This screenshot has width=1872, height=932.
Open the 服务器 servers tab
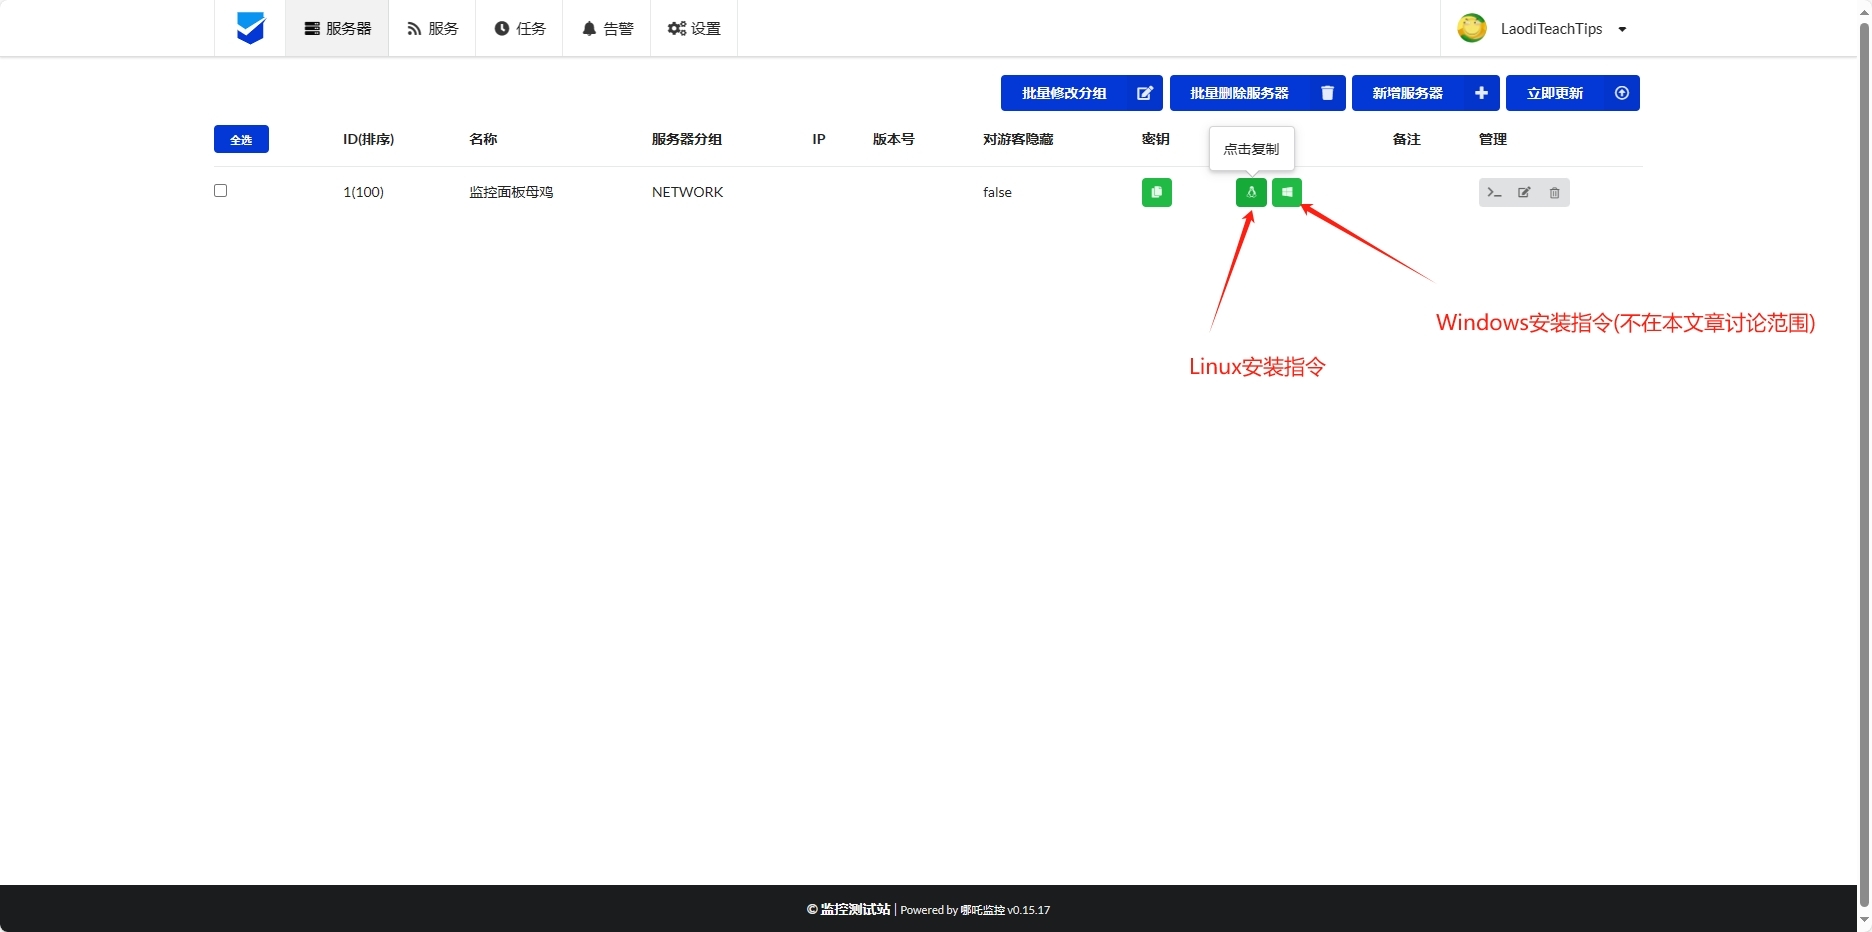[337, 28]
